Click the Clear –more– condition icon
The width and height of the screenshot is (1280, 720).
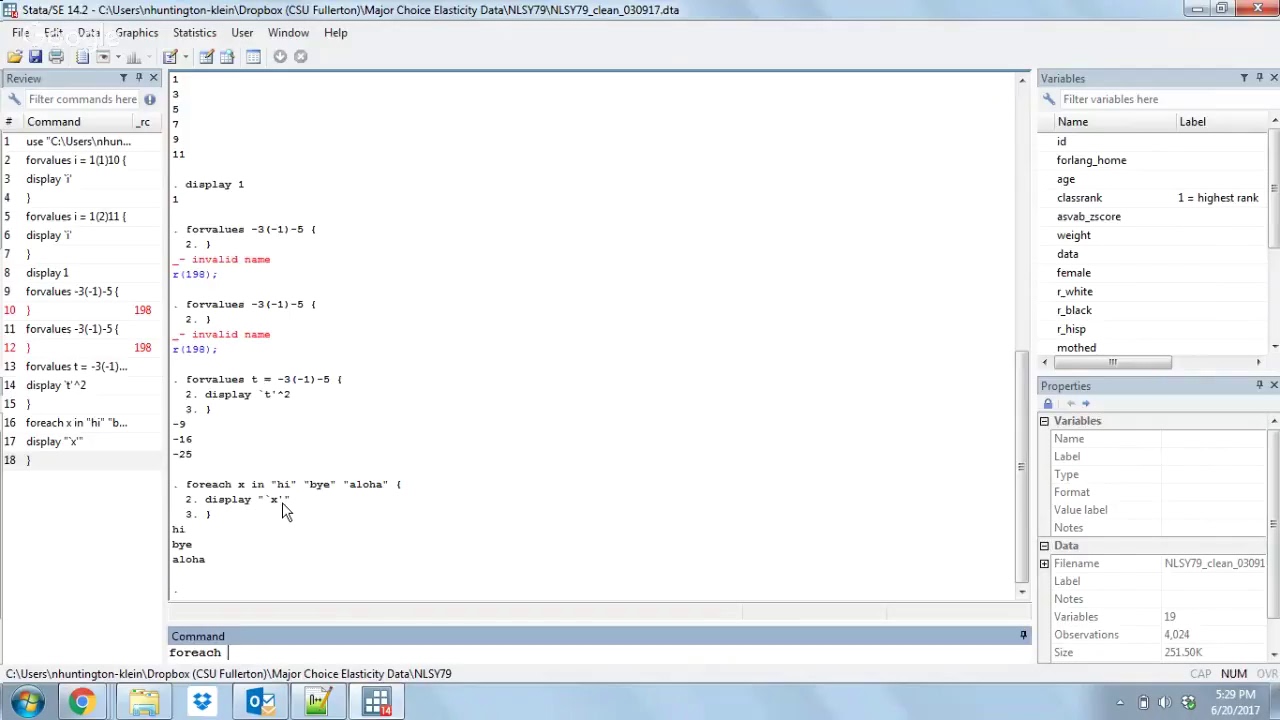[280, 57]
